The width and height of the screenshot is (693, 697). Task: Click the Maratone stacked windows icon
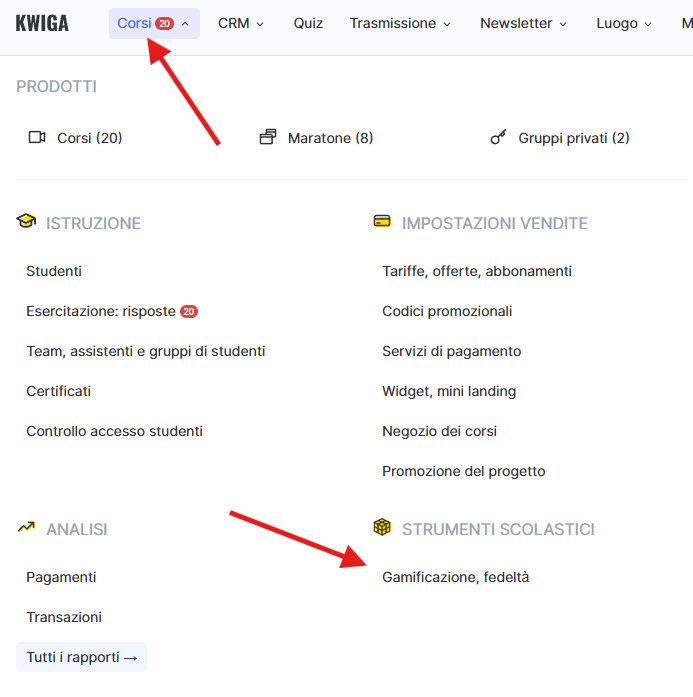pos(267,138)
